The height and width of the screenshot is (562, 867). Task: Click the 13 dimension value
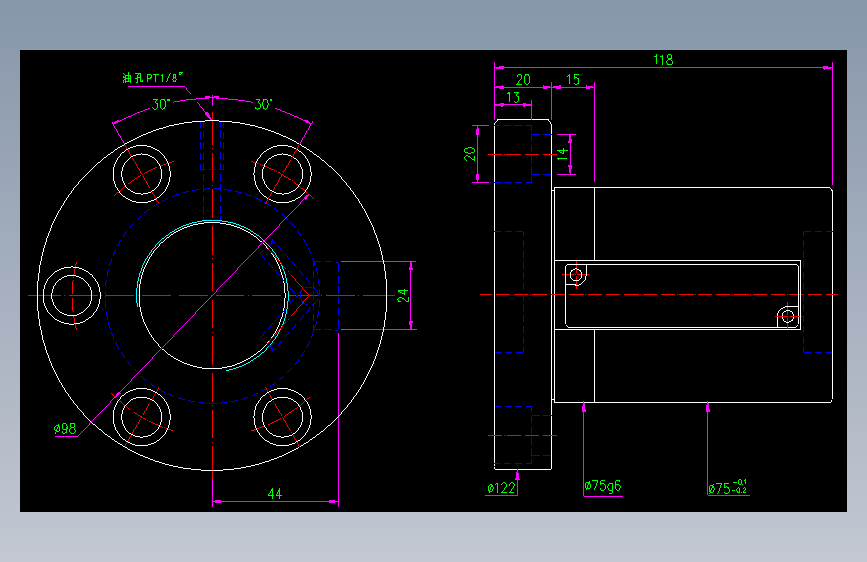pyautogui.click(x=513, y=97)
